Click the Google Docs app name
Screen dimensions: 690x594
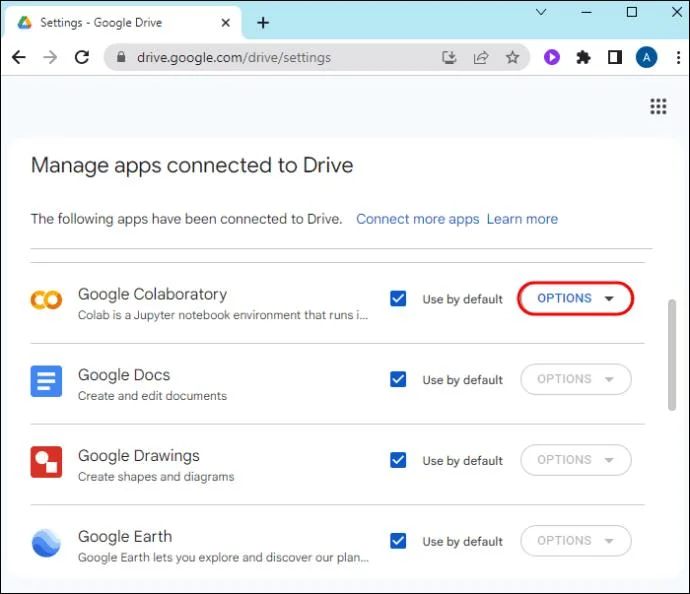124,375
